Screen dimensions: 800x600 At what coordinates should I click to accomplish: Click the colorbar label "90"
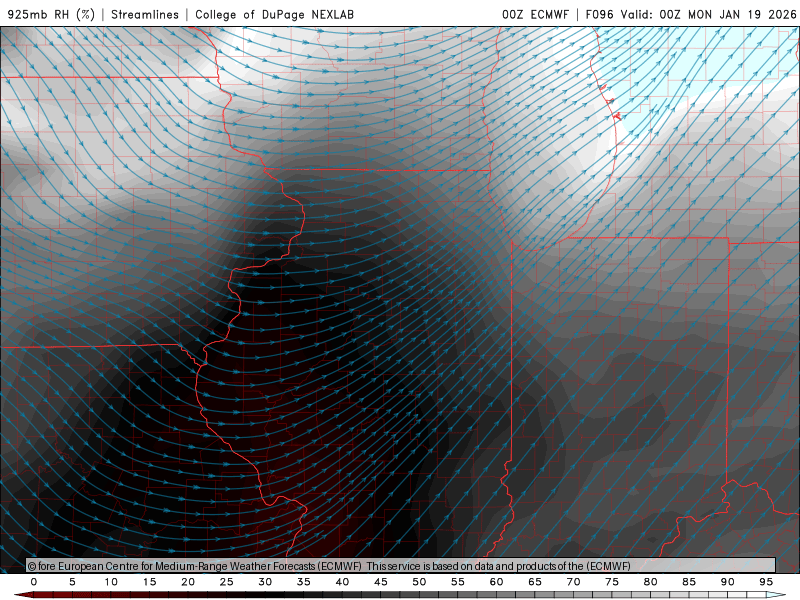(x=728, y=582)
